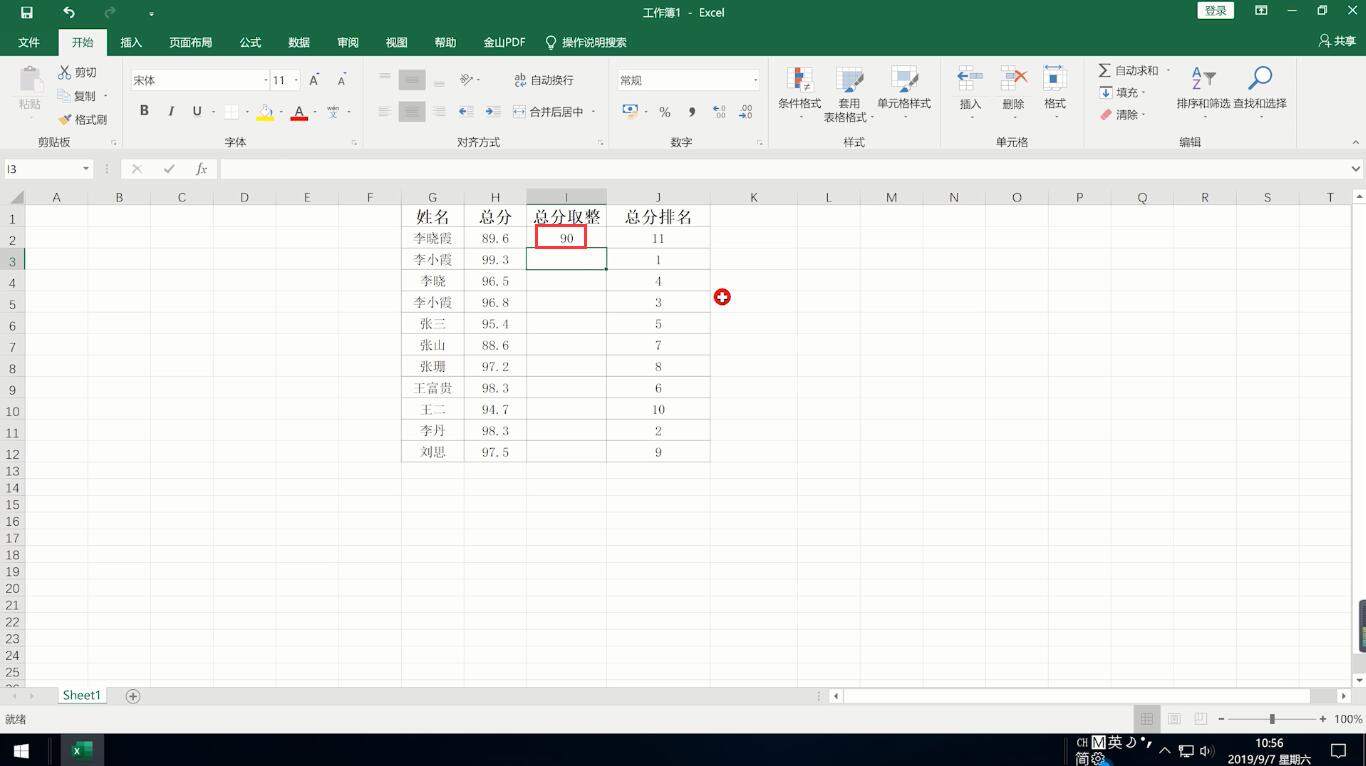Increase decimal places
1366x766 pixels.
[719, 112]
